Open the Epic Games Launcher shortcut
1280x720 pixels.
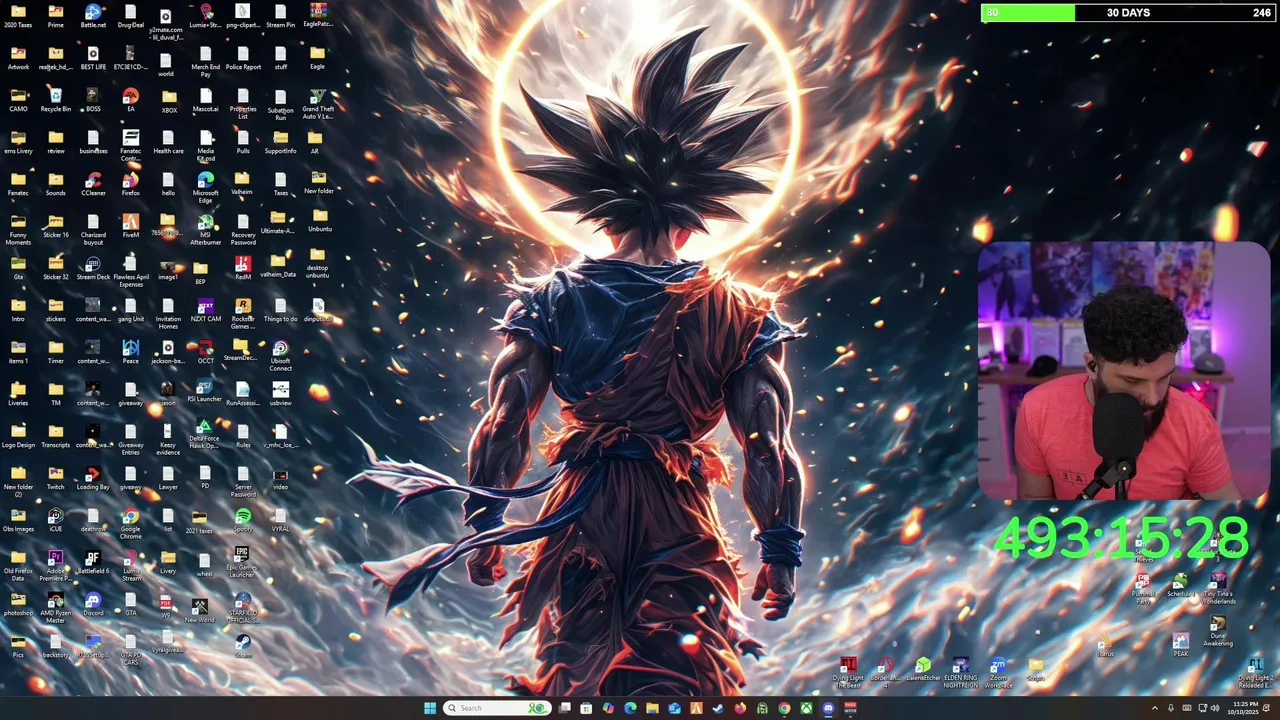(x=242, y=562)
